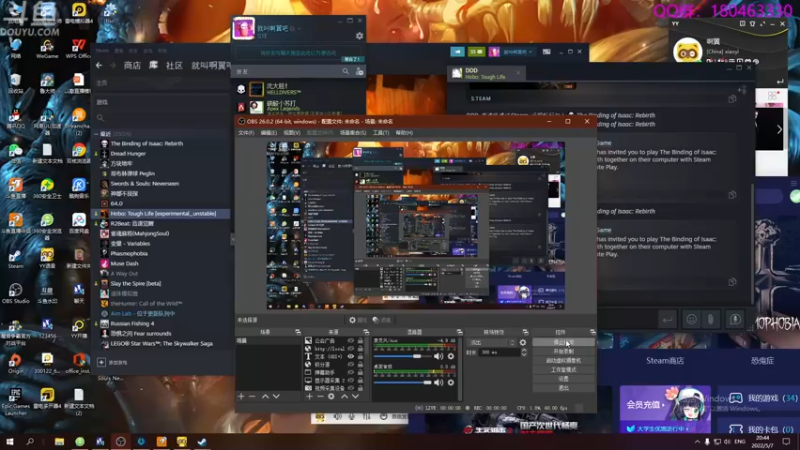Screen dimensions: 800x450
Task: Collapse the 最近 games category in Steam library
Action: [x=96, y=134]
